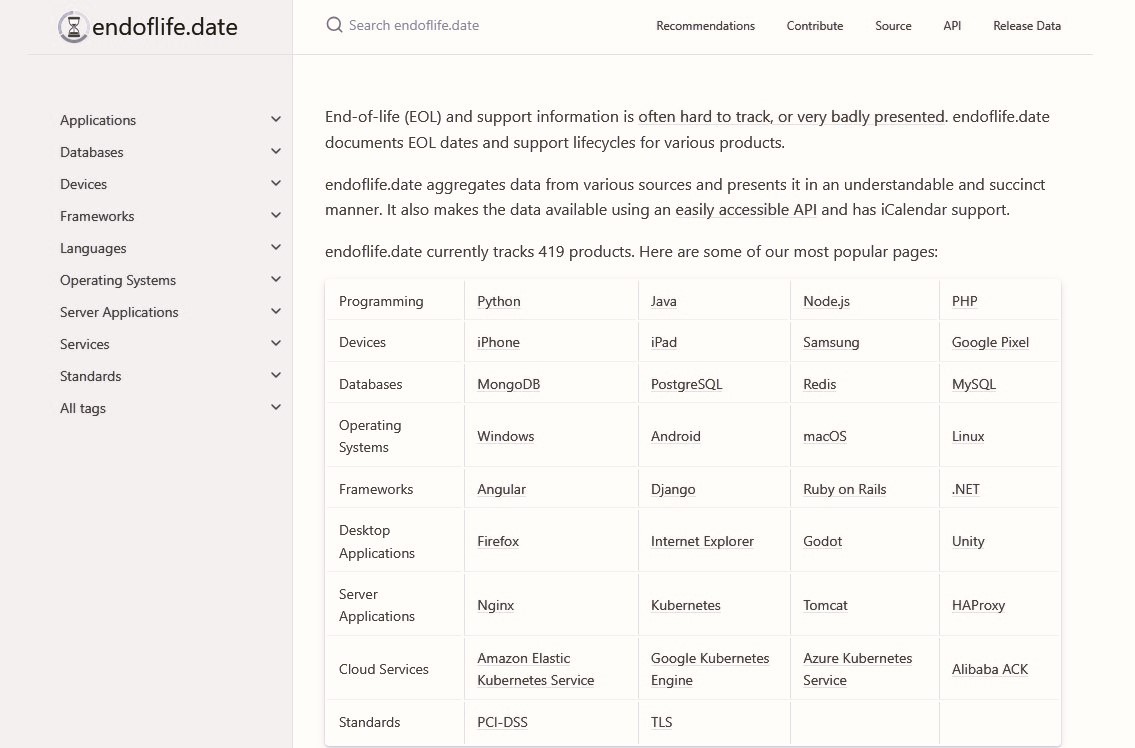Screen dimensions: 1135x748
Task: Expand the Applications sidebar chevron
Action: tap(276, 120)
